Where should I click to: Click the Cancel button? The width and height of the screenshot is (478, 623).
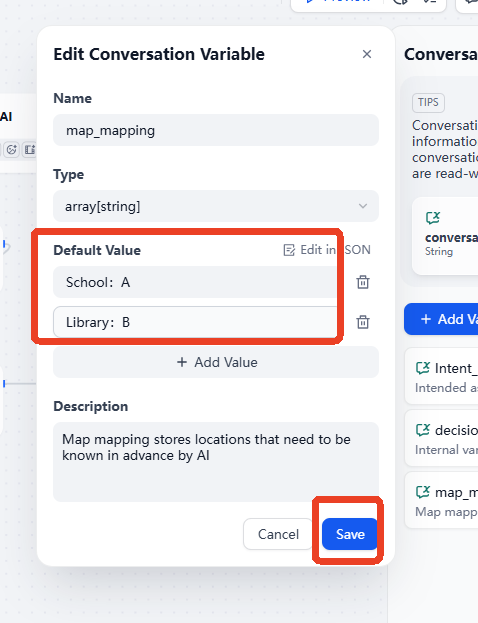coord(278,534)
